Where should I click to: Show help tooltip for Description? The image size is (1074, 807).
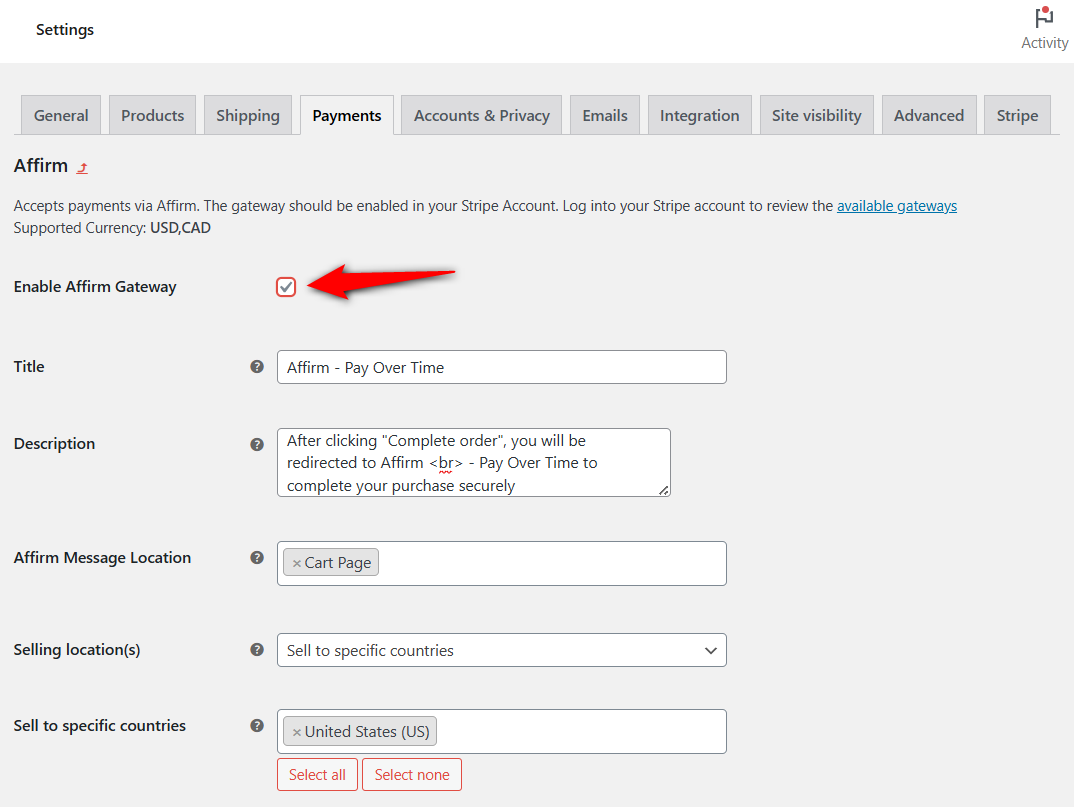257,444
